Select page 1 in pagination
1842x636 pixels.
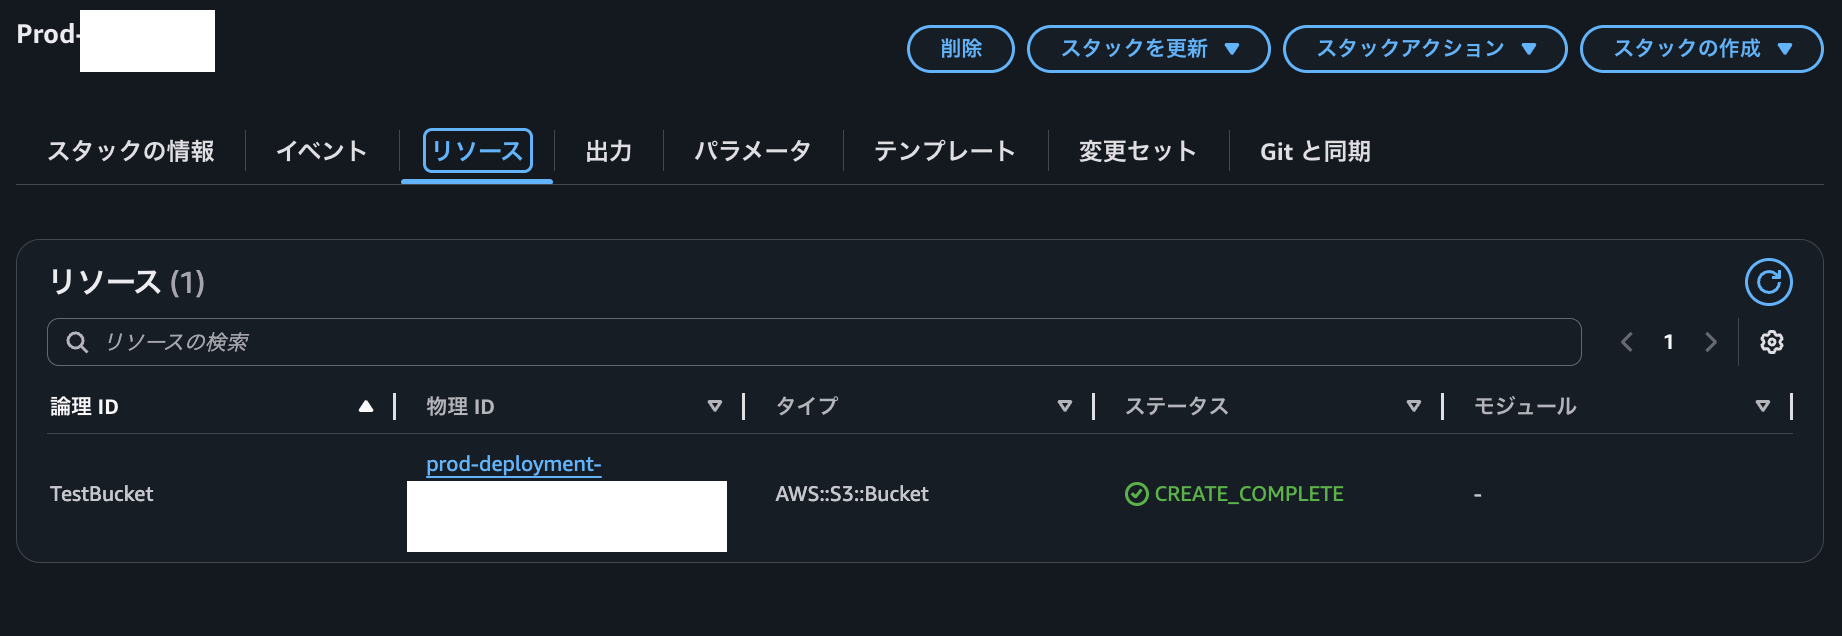click(1669, 341)
